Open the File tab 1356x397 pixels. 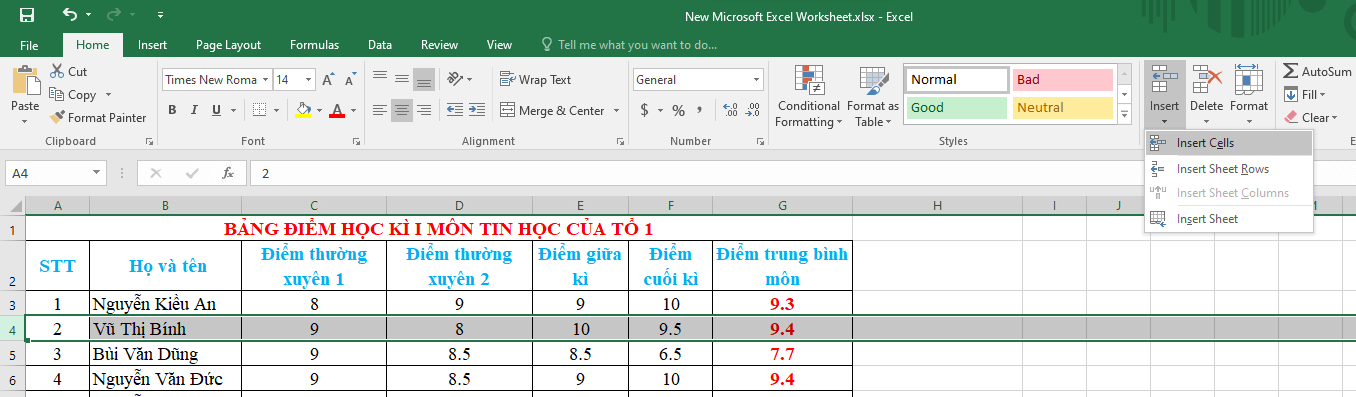pos(29,45)
